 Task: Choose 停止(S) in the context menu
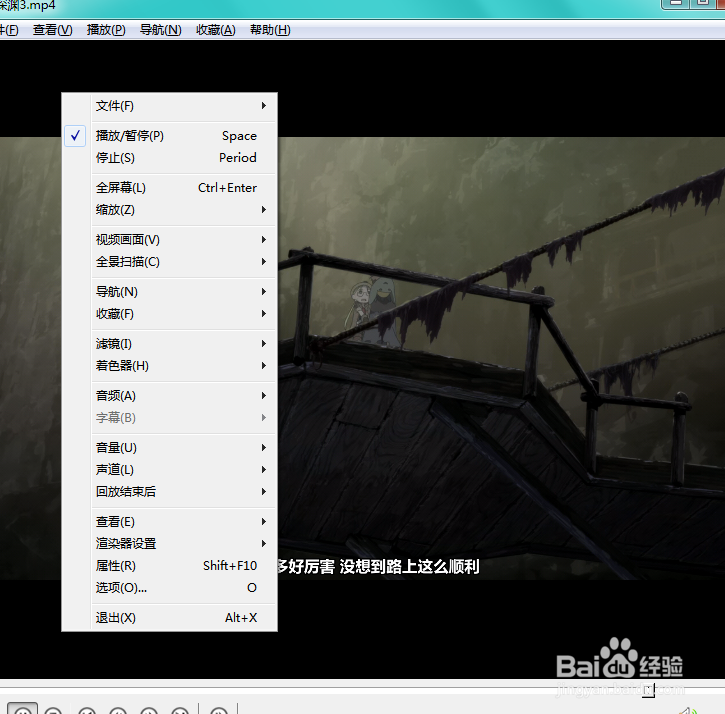[169, 158]
